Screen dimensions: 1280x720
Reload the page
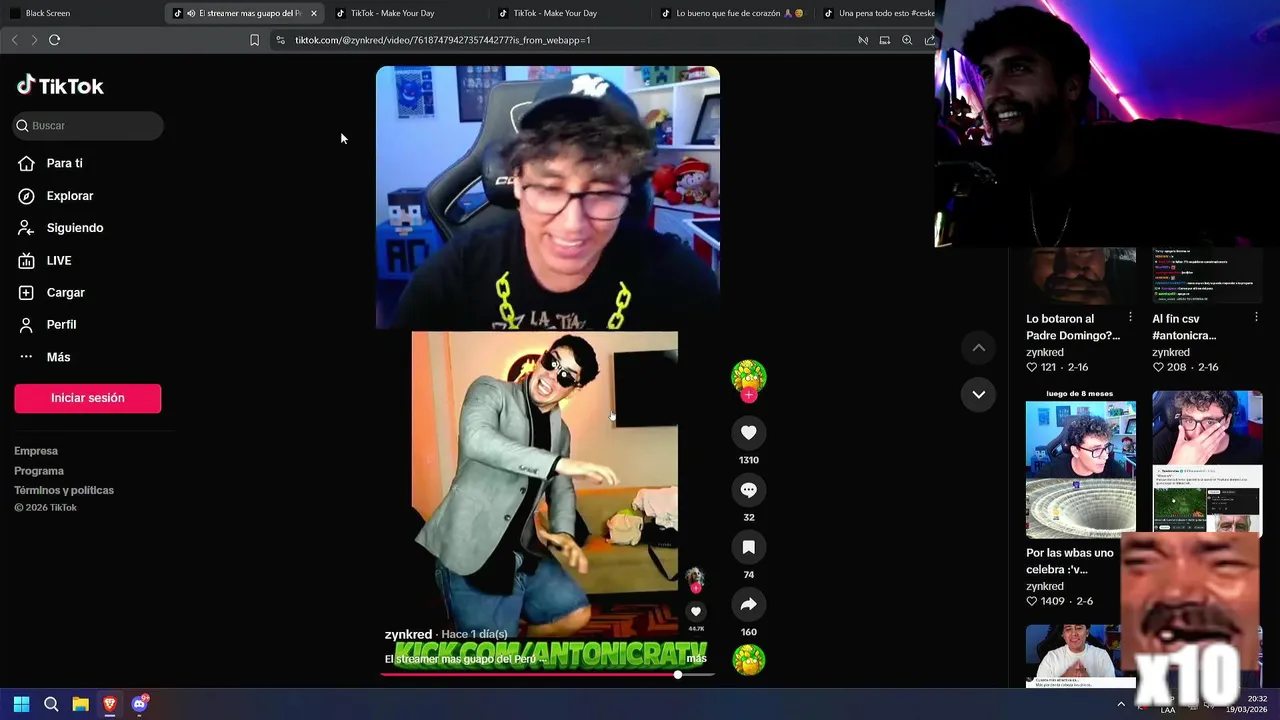pyautogui.click(x=55, y=40)
